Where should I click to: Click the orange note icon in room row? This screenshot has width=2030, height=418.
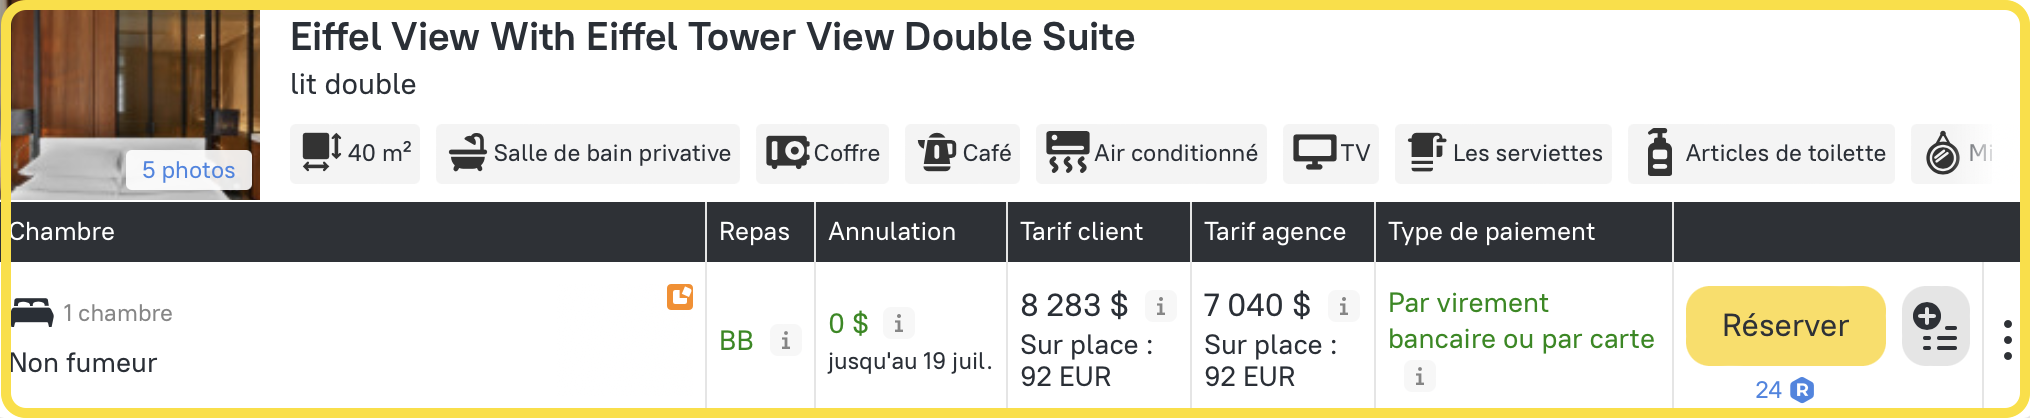tap(680, 297)
